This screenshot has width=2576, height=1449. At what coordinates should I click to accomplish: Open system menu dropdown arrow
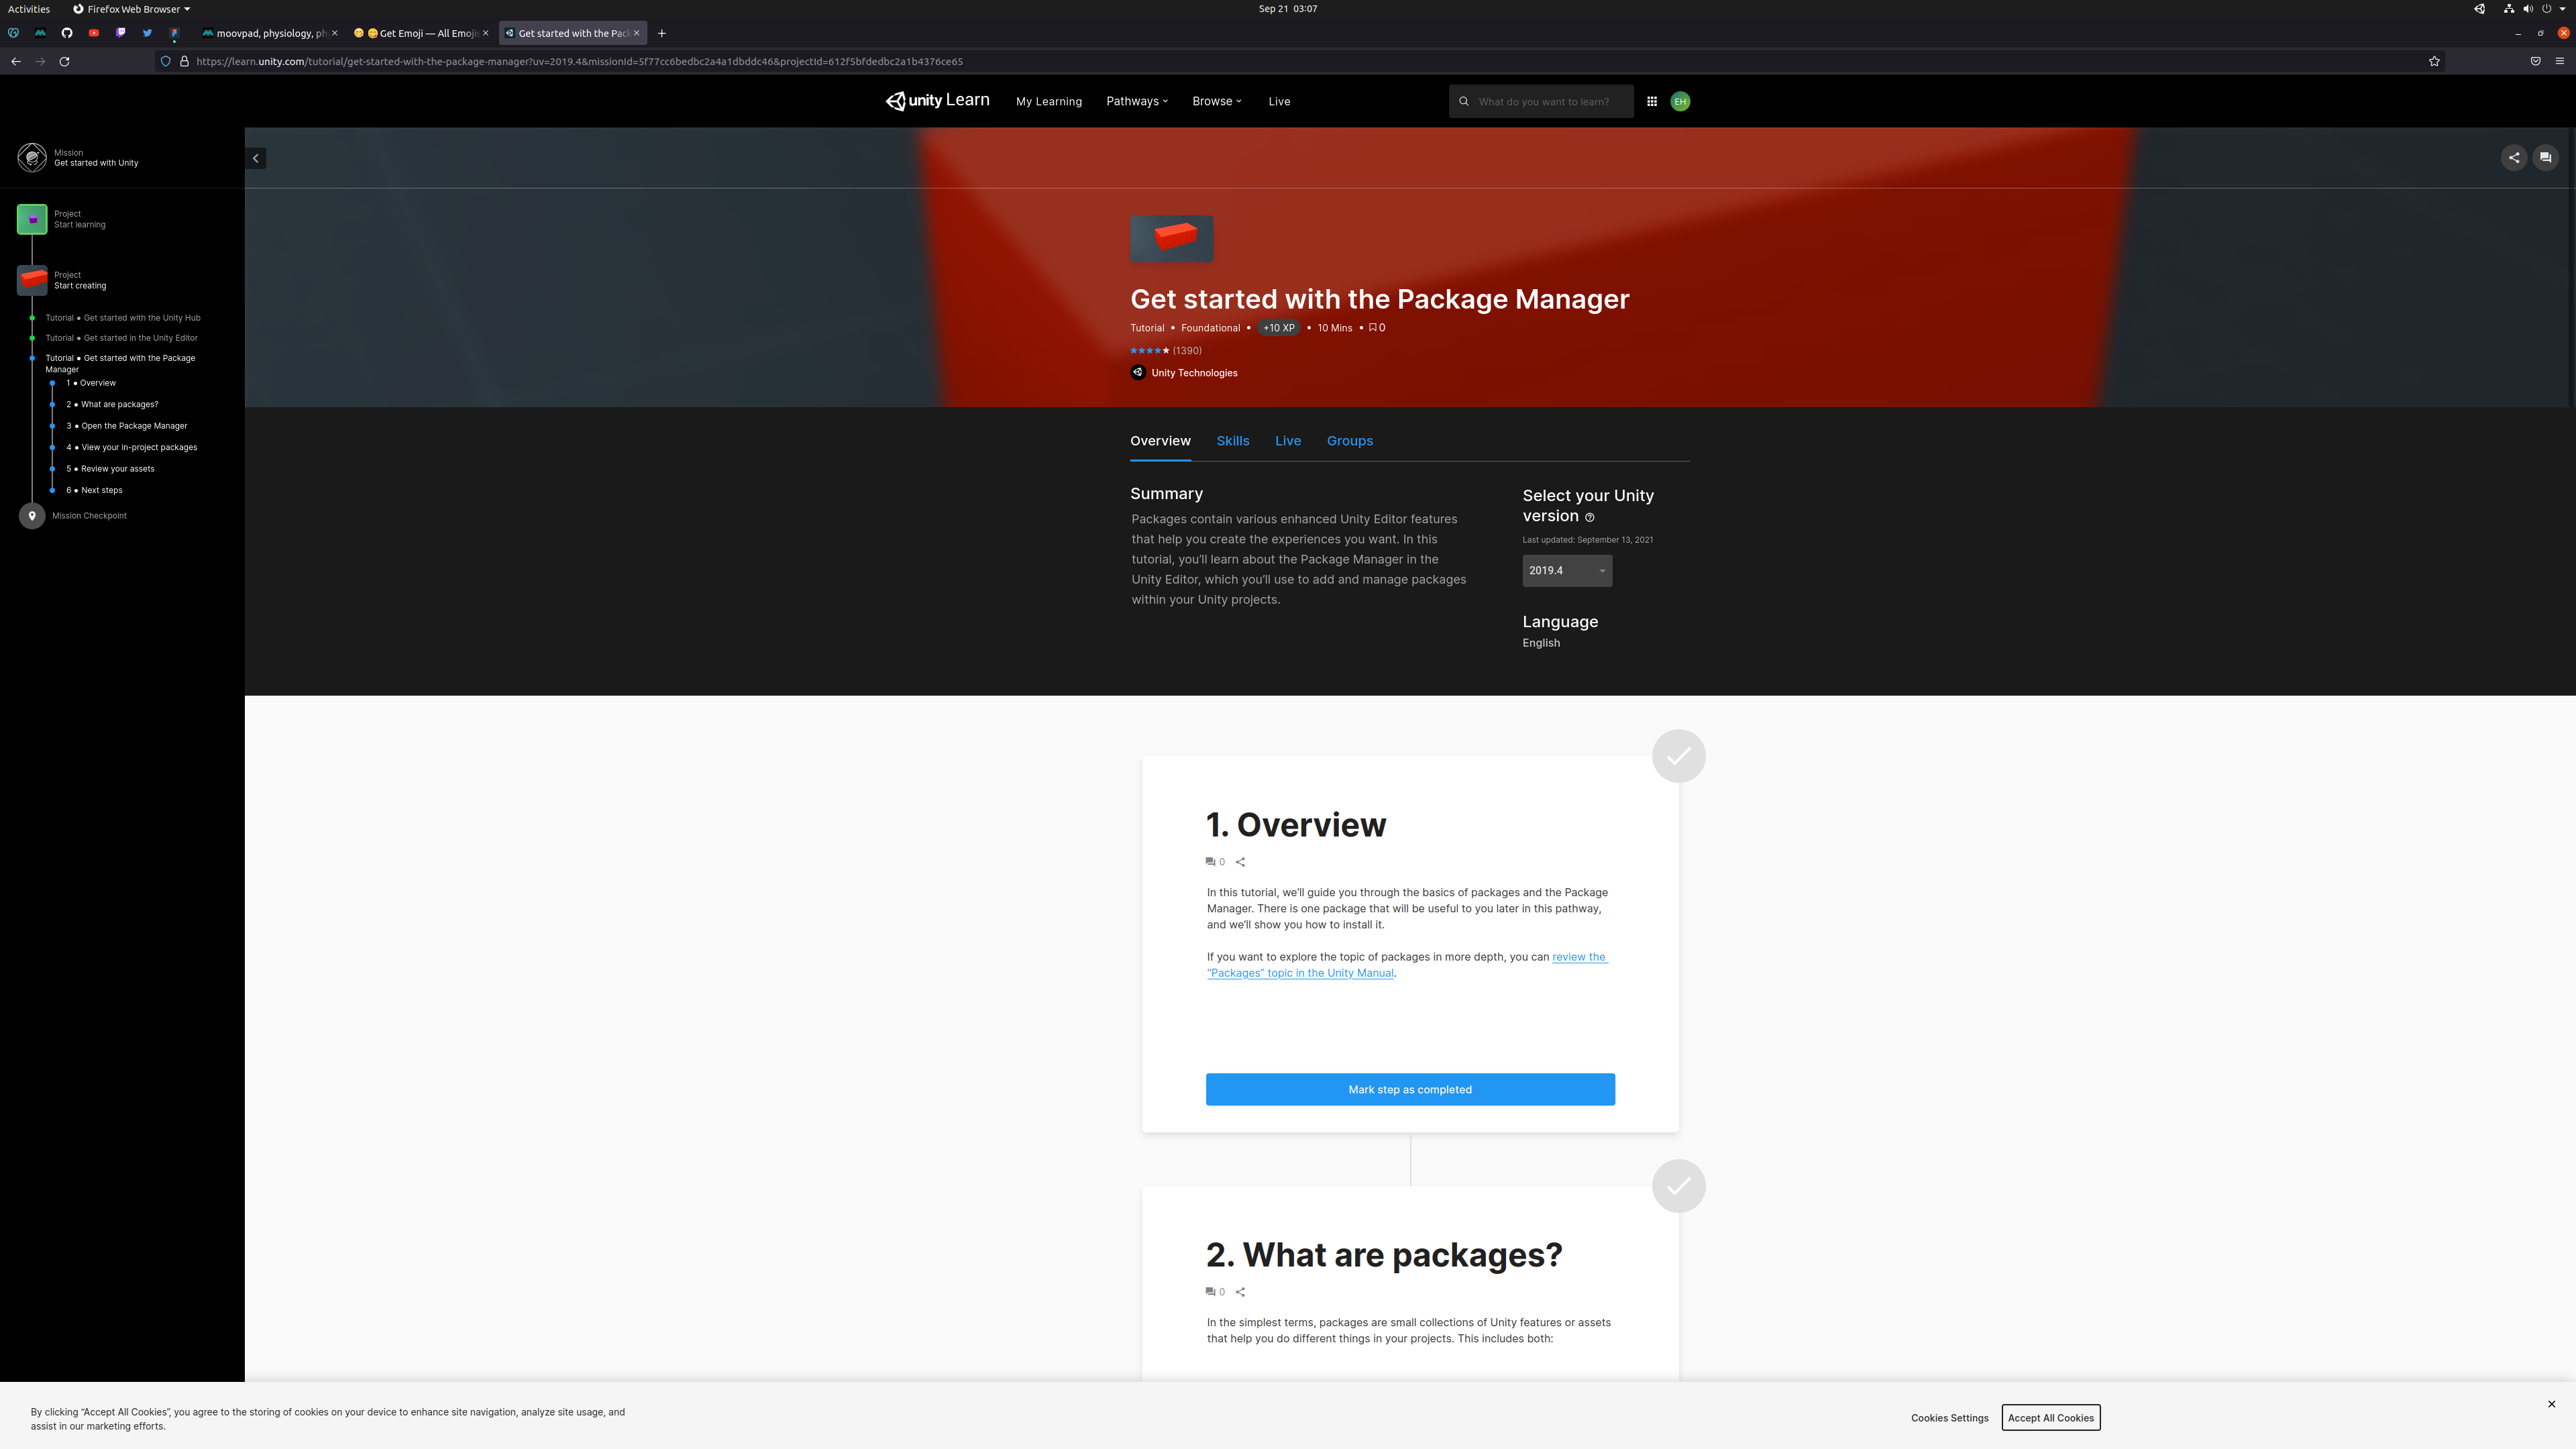tap(2563, 9)
